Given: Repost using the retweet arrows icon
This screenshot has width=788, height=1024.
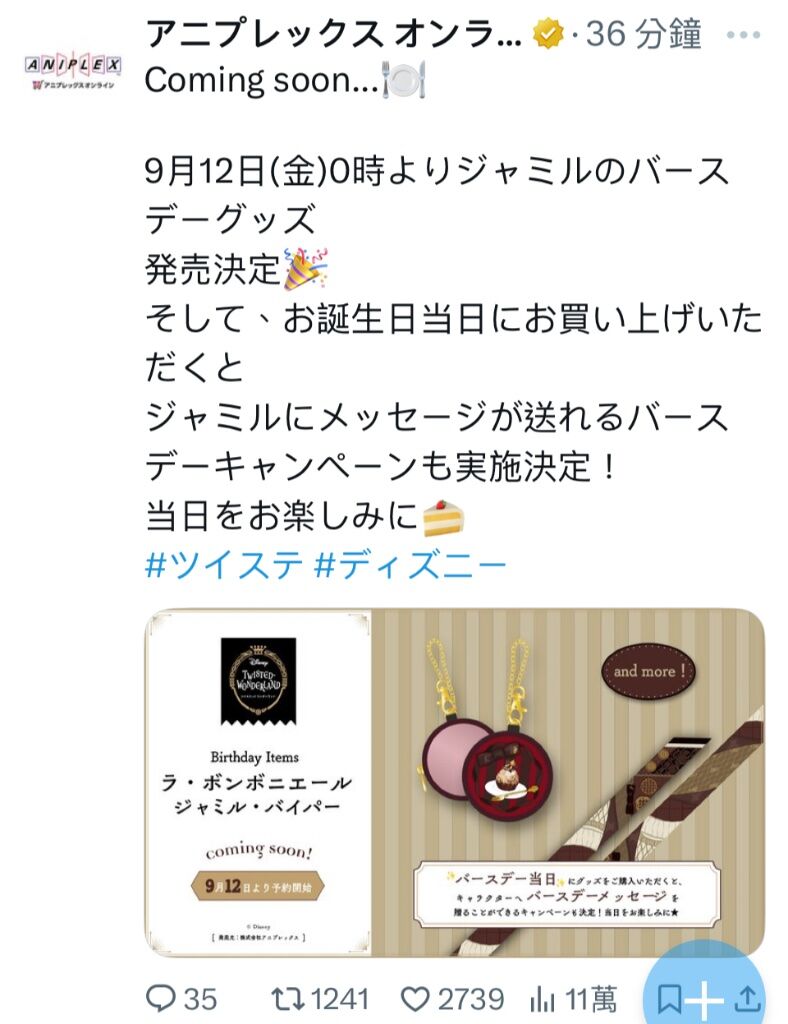Looking at the screenshot, I should point(288,999).
